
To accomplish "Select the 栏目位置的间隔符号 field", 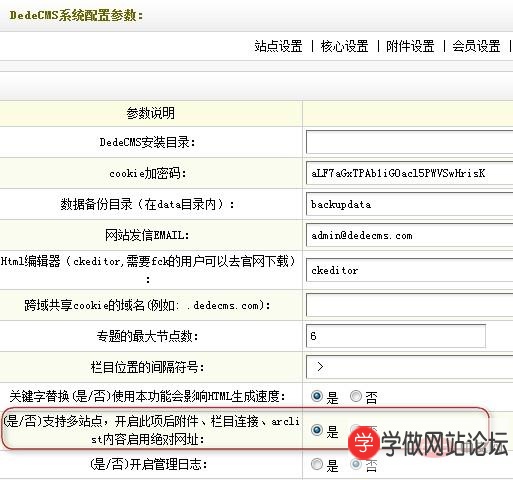I will click(409, 367).
